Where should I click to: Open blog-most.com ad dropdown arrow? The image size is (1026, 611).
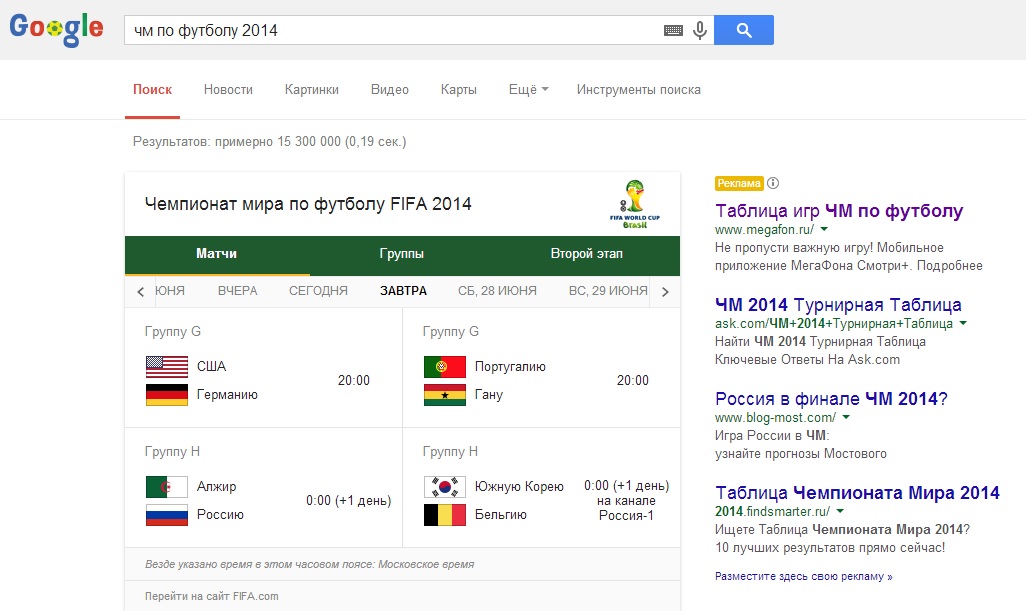845,417
